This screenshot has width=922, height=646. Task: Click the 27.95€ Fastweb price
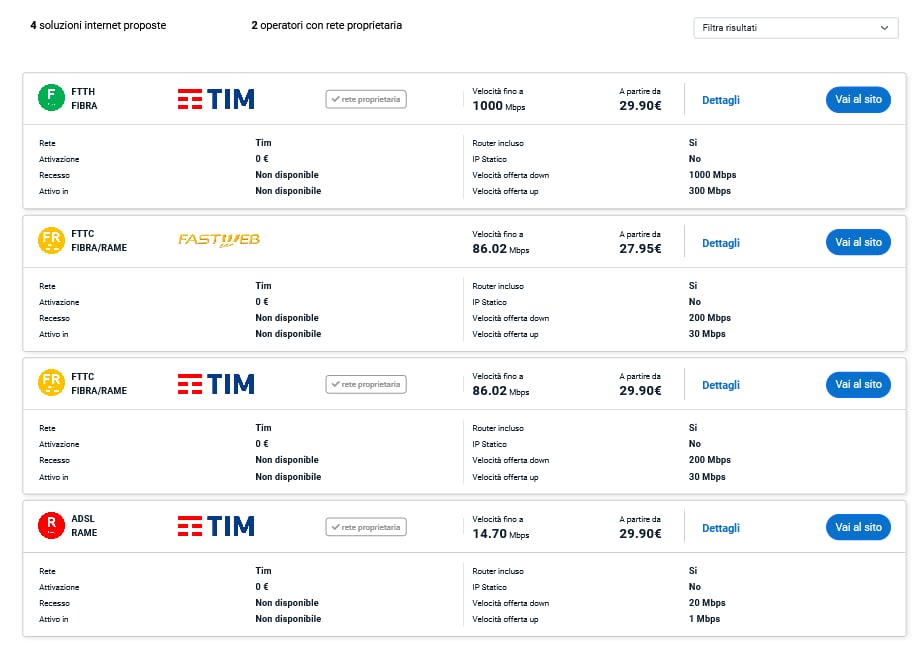(640, 249)
